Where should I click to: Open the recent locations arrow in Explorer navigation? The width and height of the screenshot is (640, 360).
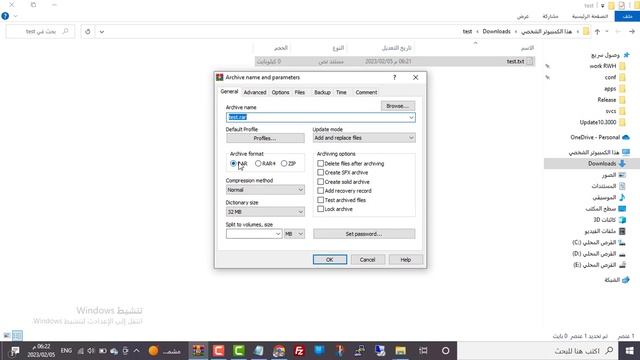click(x=607, y=31)
